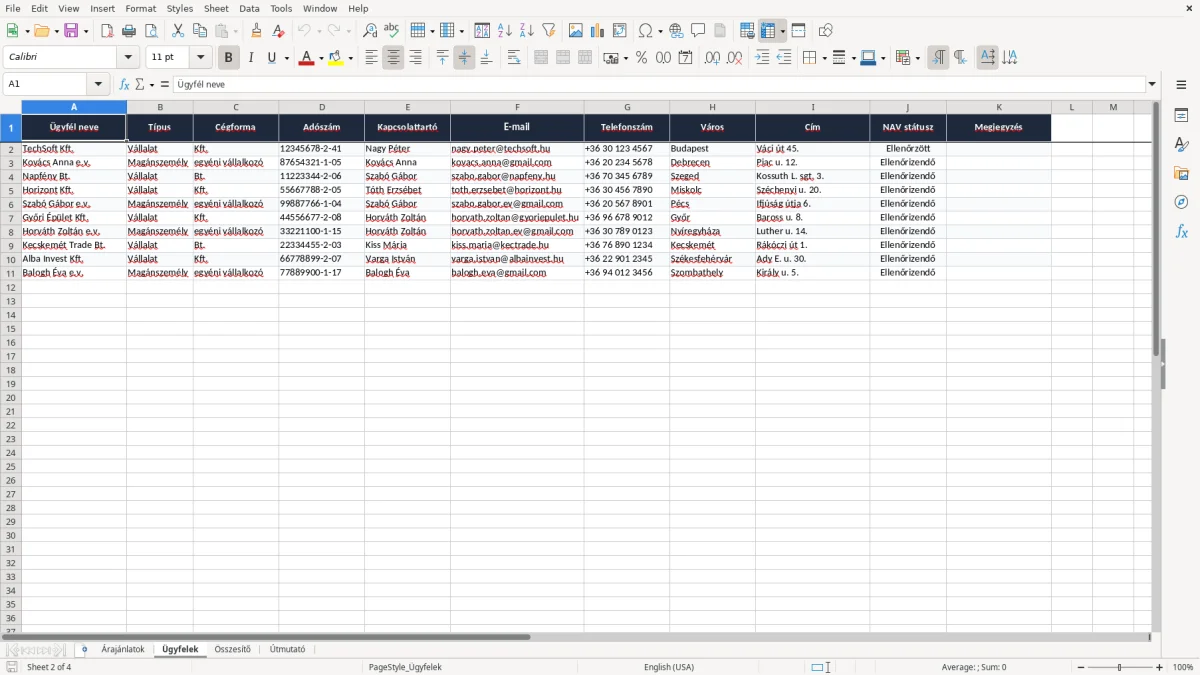Run the Spelling check icon
This screenshot has height=675, width=1200.
[392, 31]
